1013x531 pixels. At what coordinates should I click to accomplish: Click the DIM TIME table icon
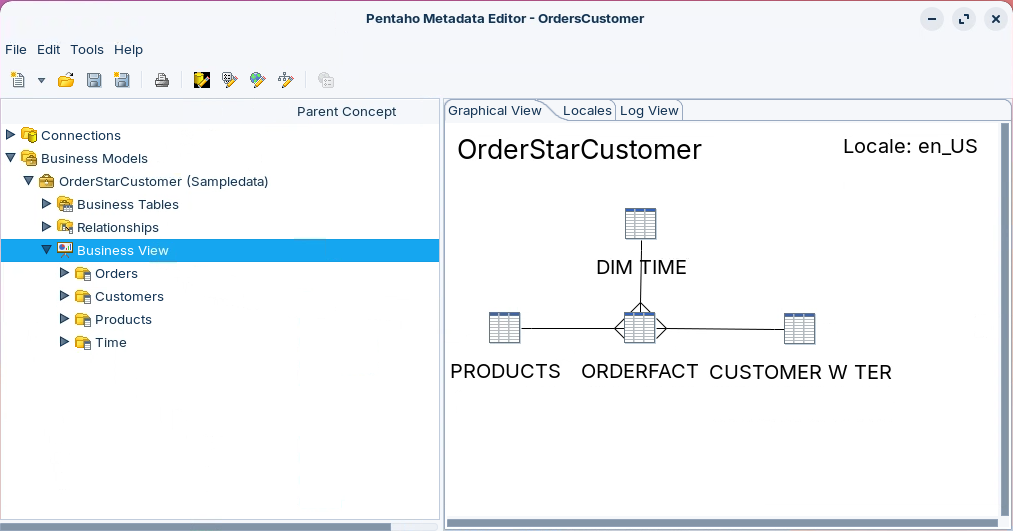point(640,224)
